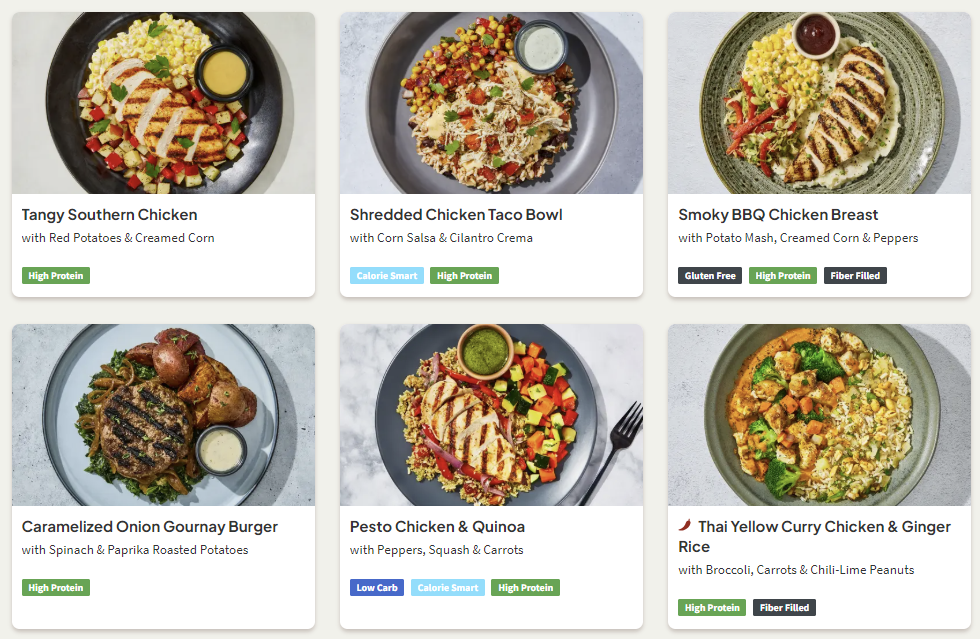Select High Protein tag on Gournay Burger
The image size is (980, 639).
(56, 588)
